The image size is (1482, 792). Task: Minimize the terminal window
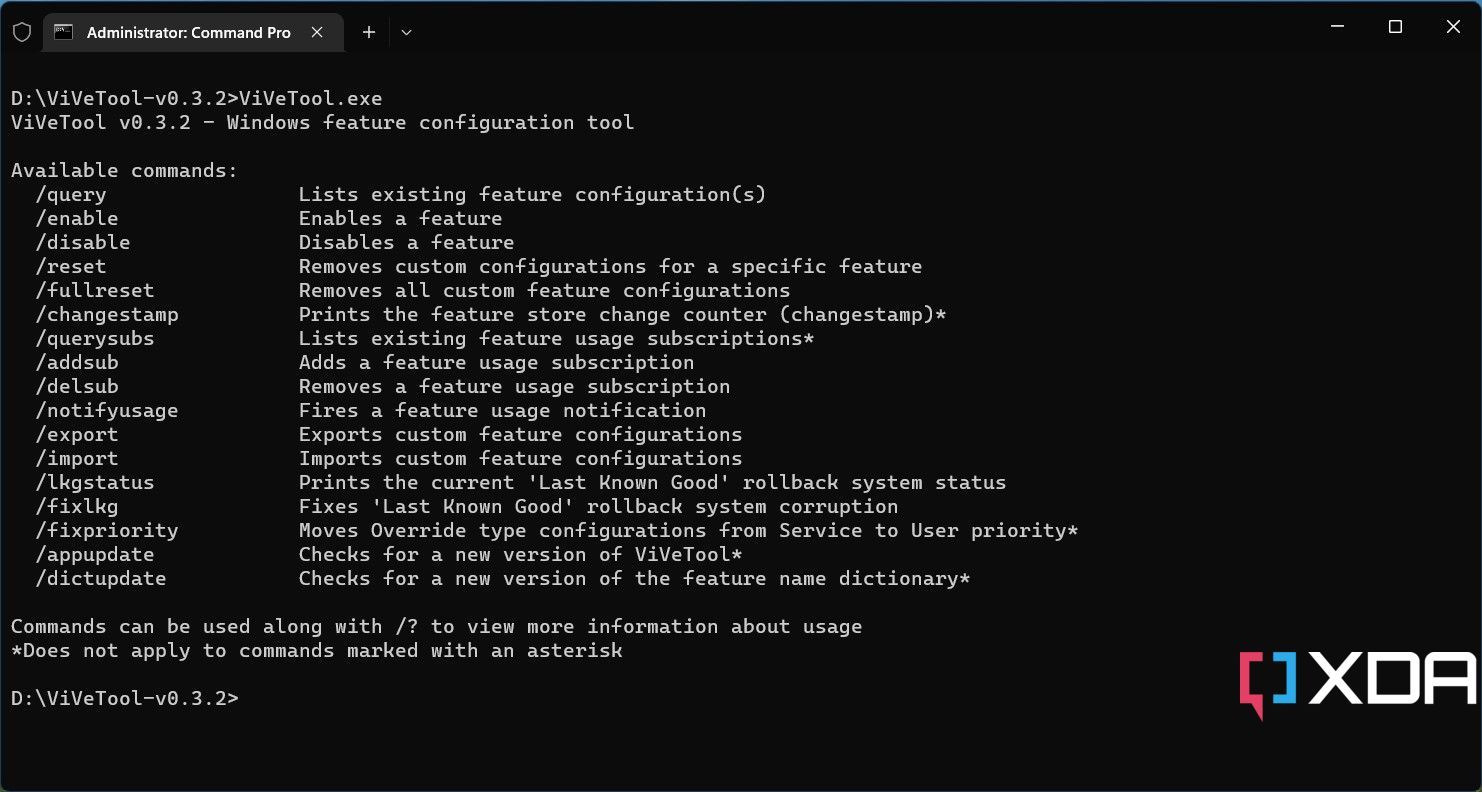coord(1337,27)
